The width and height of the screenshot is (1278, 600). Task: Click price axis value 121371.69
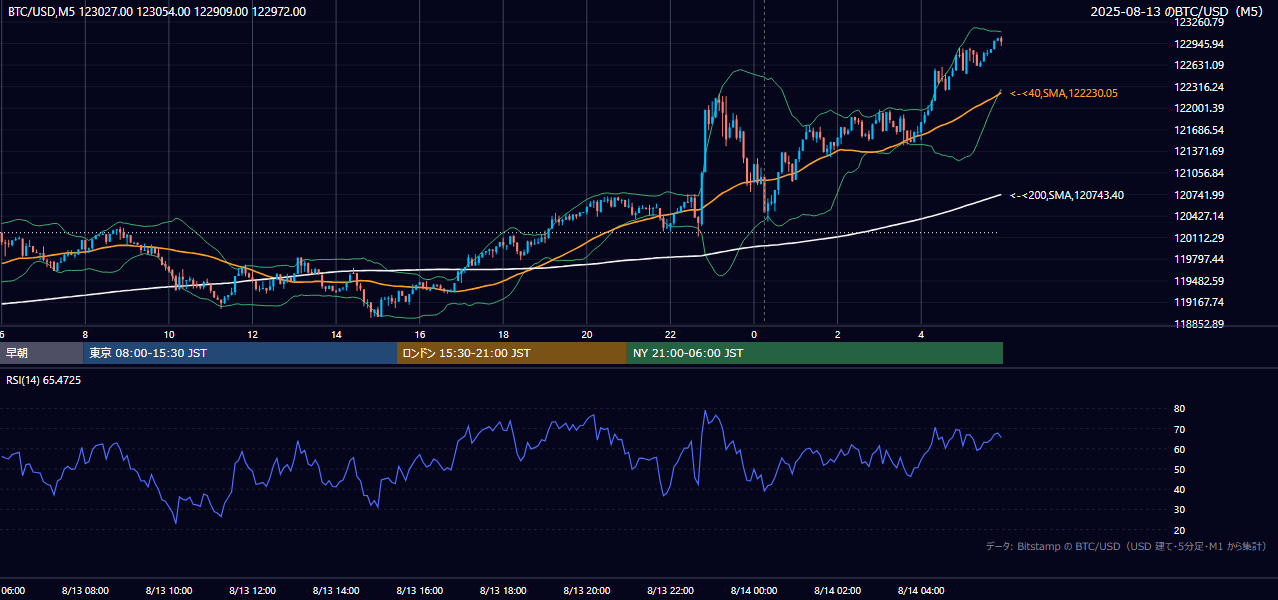(x=1201, y=151)
